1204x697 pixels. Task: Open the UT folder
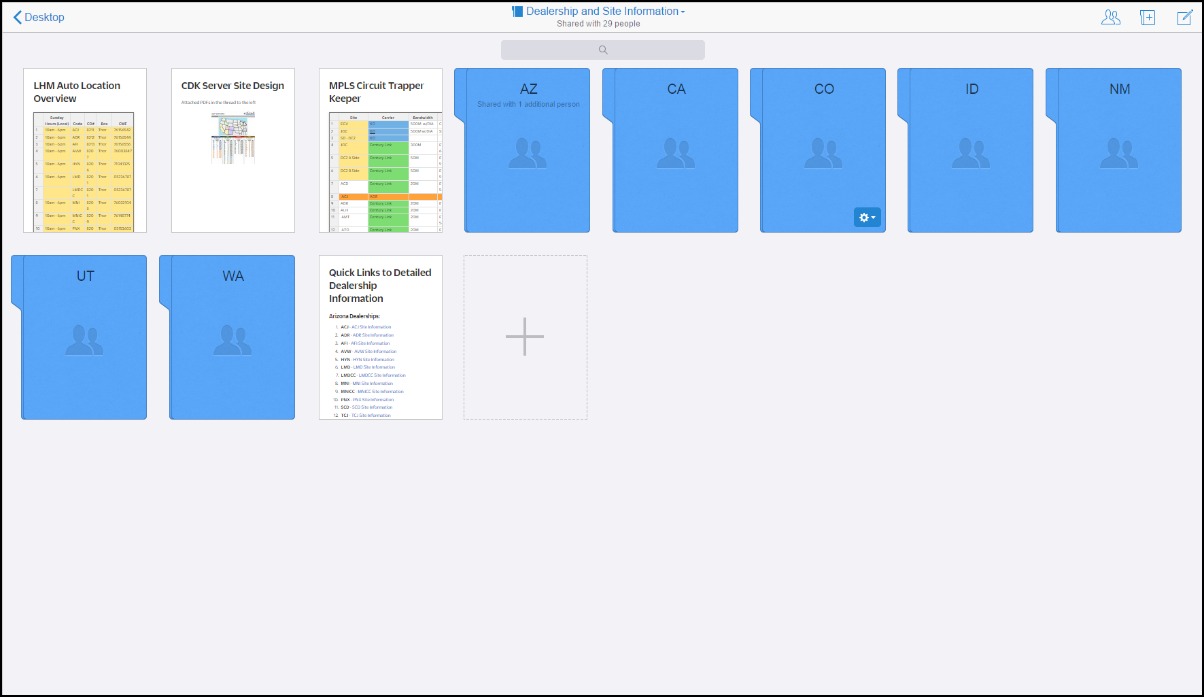(85, 337)
